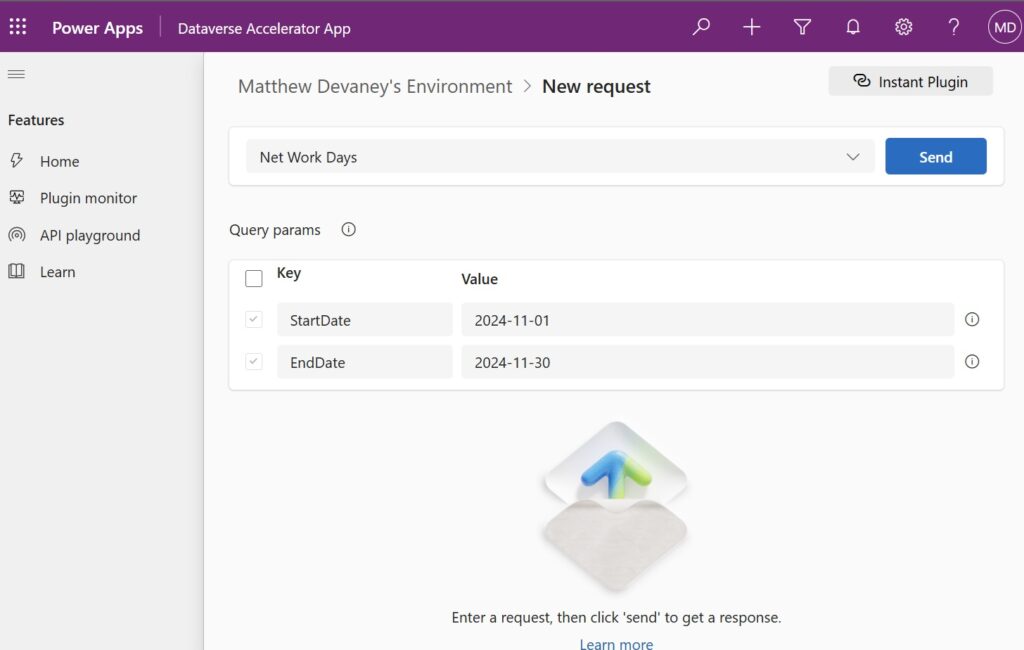The image size is (1024, 650).
Task: Click the Value column header
Action: (479, 279)
